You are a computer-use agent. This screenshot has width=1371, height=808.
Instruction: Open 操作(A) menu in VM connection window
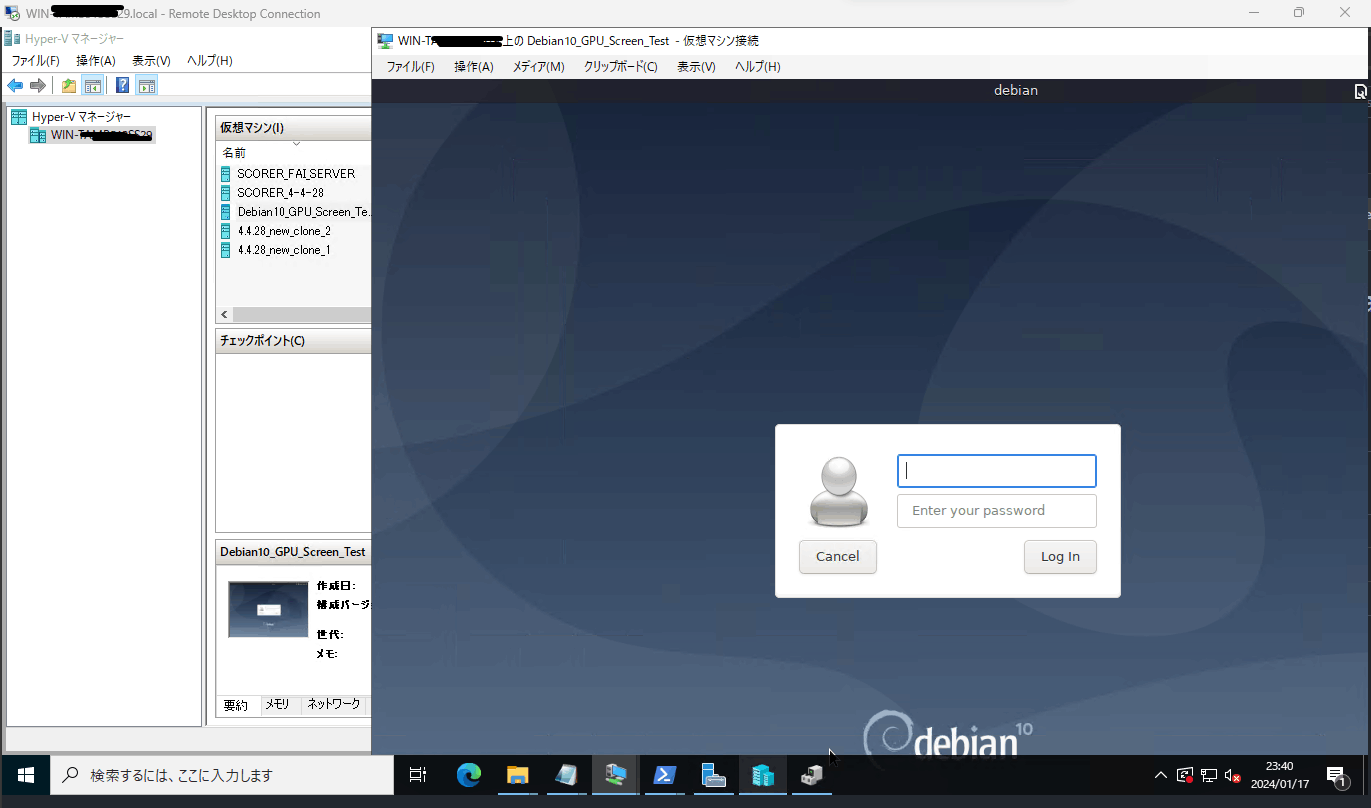coord(474,67)
